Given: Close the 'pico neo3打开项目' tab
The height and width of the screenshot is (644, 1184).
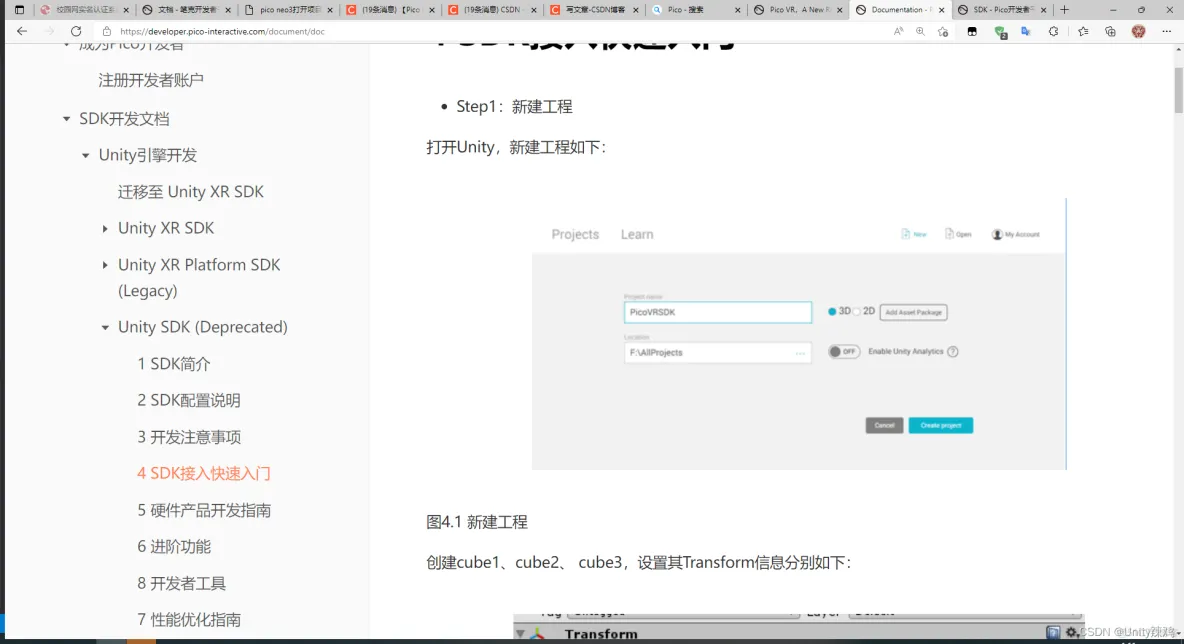Looking at the screenshot, I should pyautogui.click(x=330, y=10).
